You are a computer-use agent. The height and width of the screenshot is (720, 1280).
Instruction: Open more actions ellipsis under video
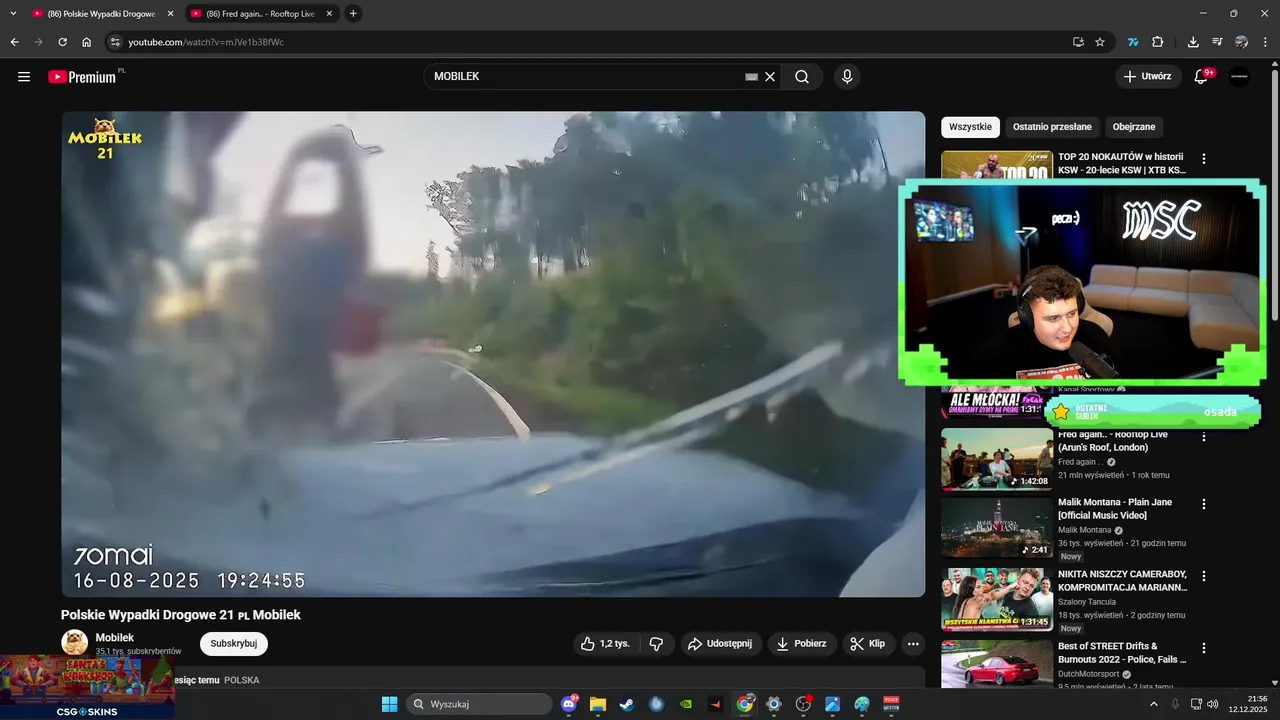(913, 644)
